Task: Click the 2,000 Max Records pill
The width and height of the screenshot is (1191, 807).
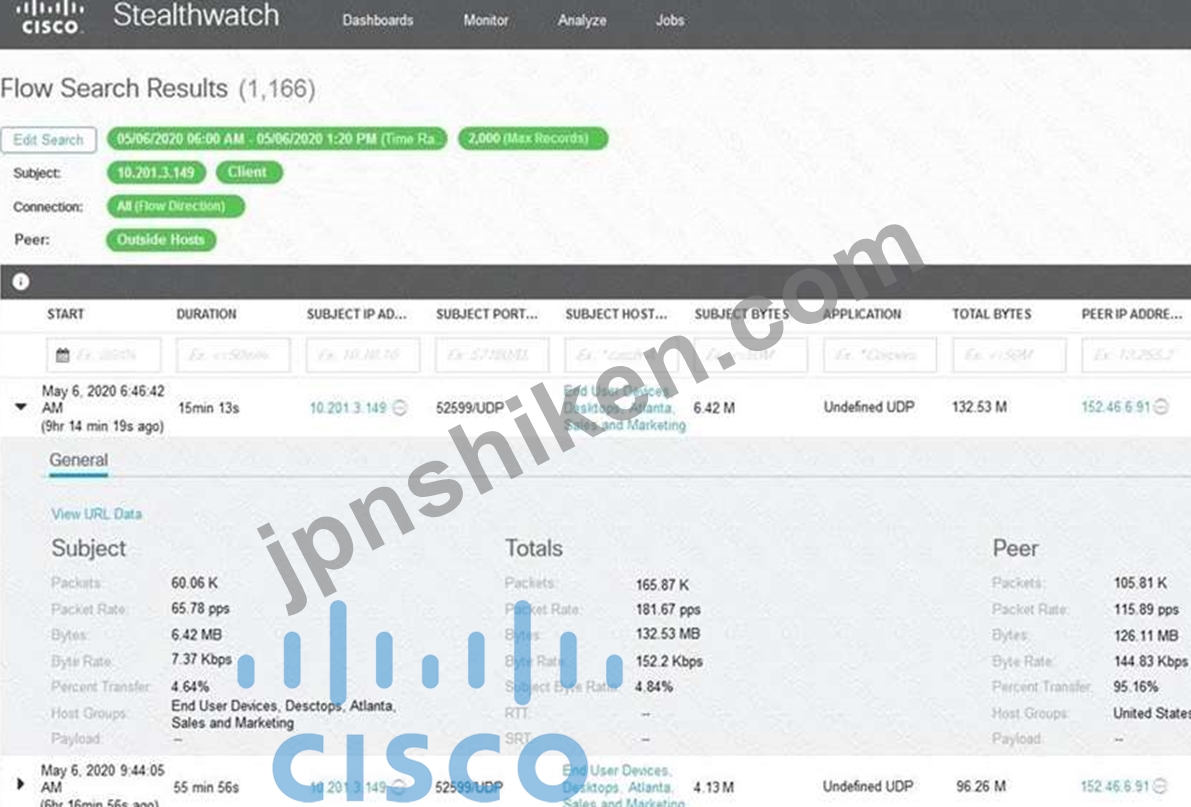Action: pyautogui.click(x=533, y=139)
